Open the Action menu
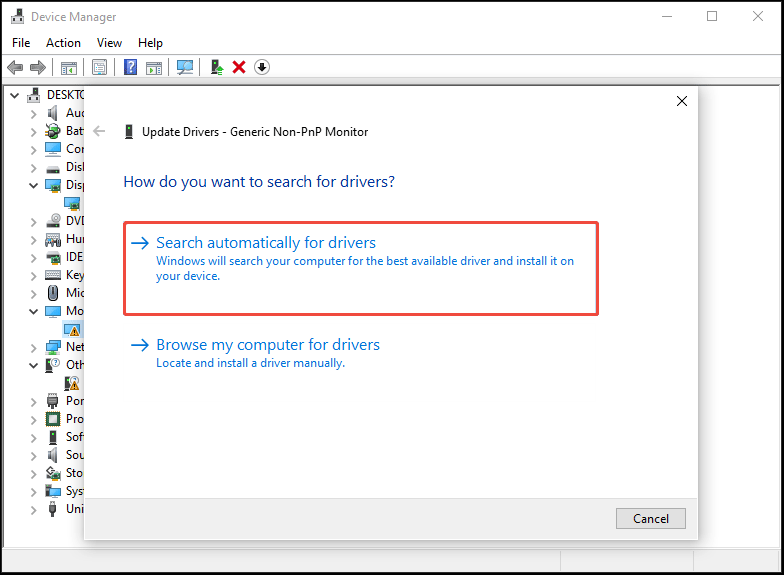The width and height of the screenshot is (784, 575). click(63, 43)
